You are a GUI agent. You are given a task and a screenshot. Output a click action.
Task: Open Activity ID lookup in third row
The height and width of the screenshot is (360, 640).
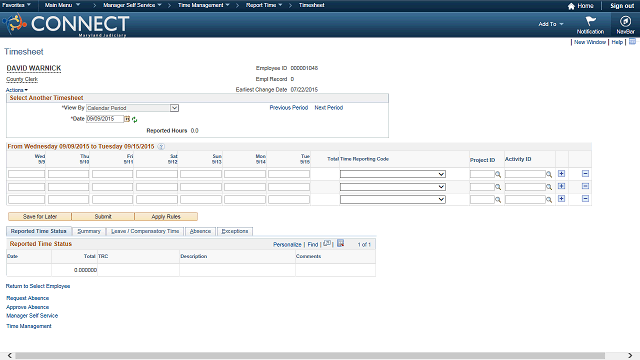(549, 200)
